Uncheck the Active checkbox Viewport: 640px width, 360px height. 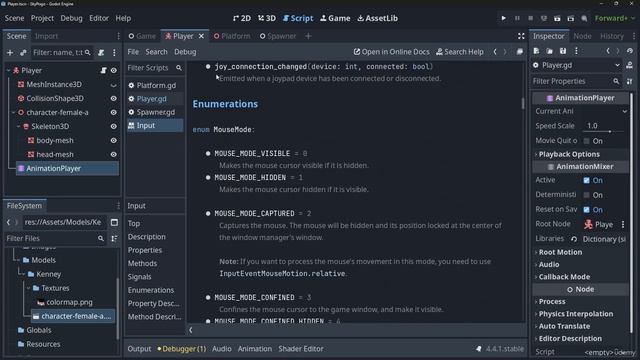pos(587,180)
